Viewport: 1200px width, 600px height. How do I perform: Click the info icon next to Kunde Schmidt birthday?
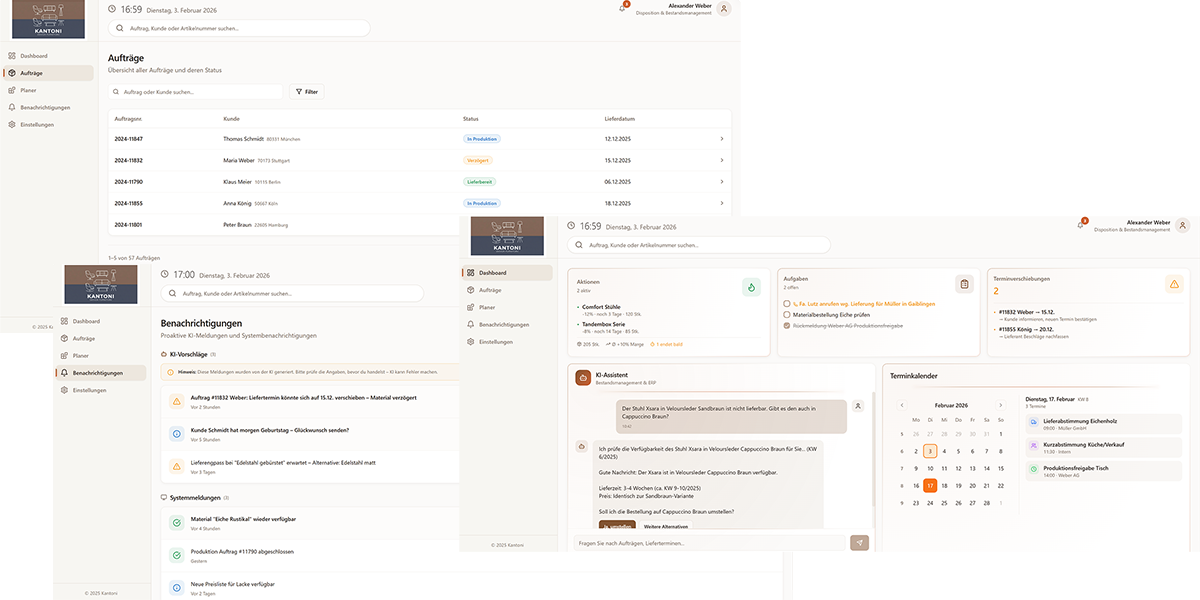175,434
